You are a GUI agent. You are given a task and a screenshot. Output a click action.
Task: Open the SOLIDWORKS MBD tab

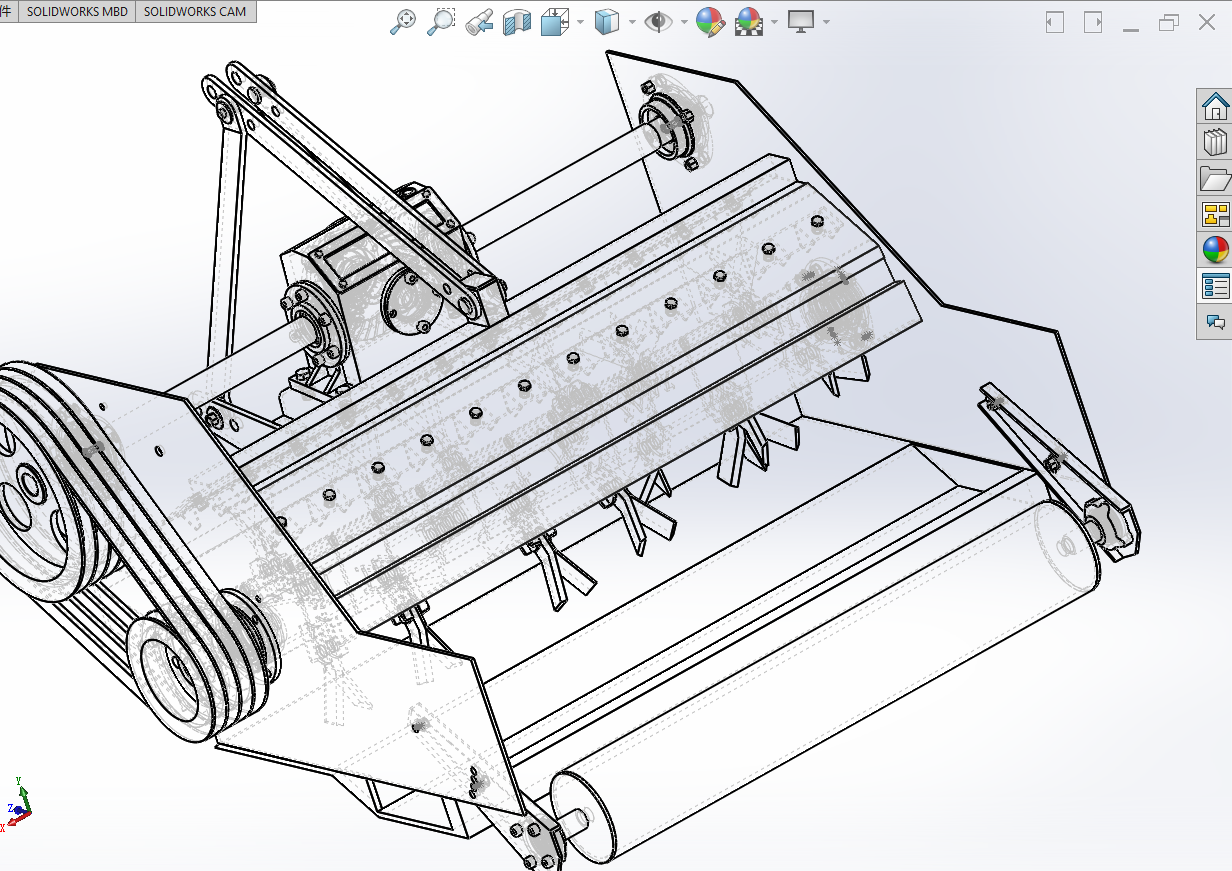pos(77,12)
